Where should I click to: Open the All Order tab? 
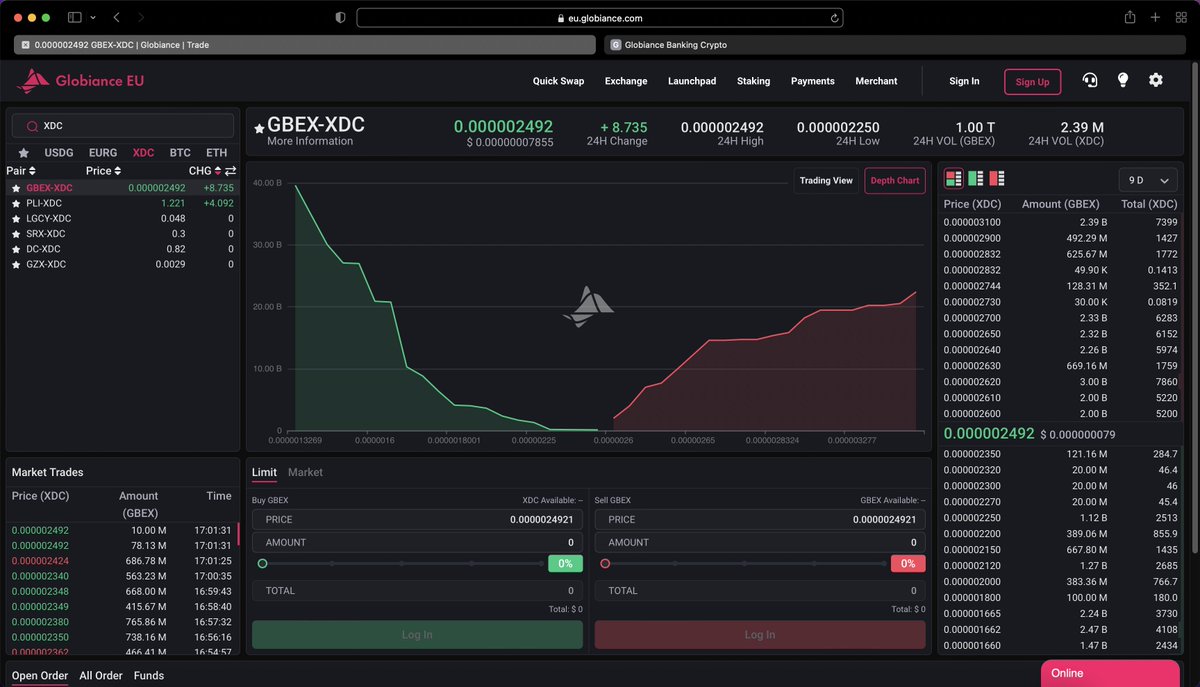tap(101, 676)
